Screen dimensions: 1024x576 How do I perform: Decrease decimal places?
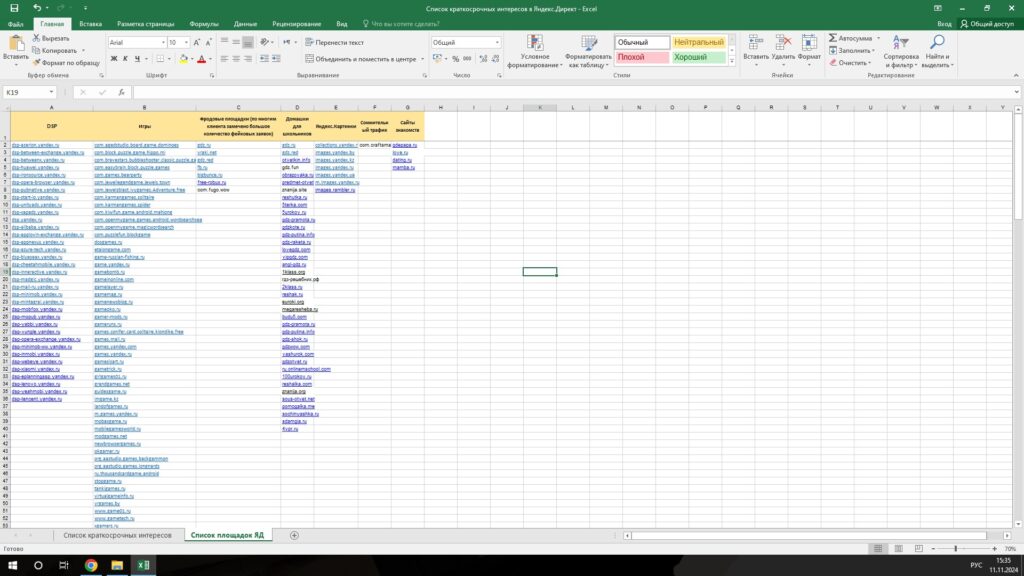click(496, 59)
